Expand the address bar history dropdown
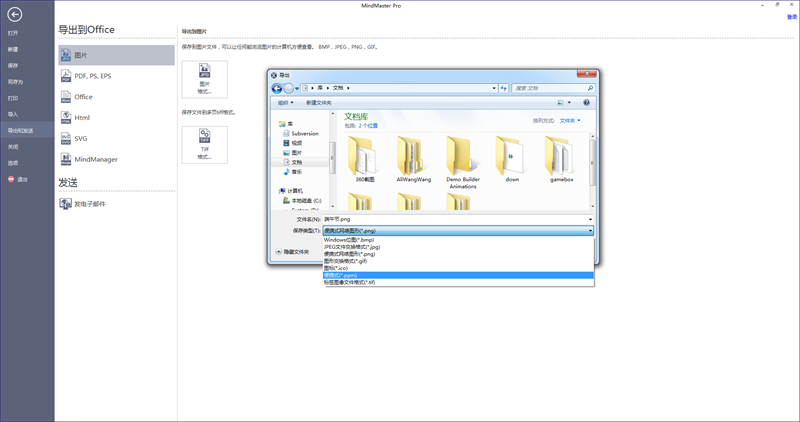Viewport: 800px width, 422px height. coord(494,88)
